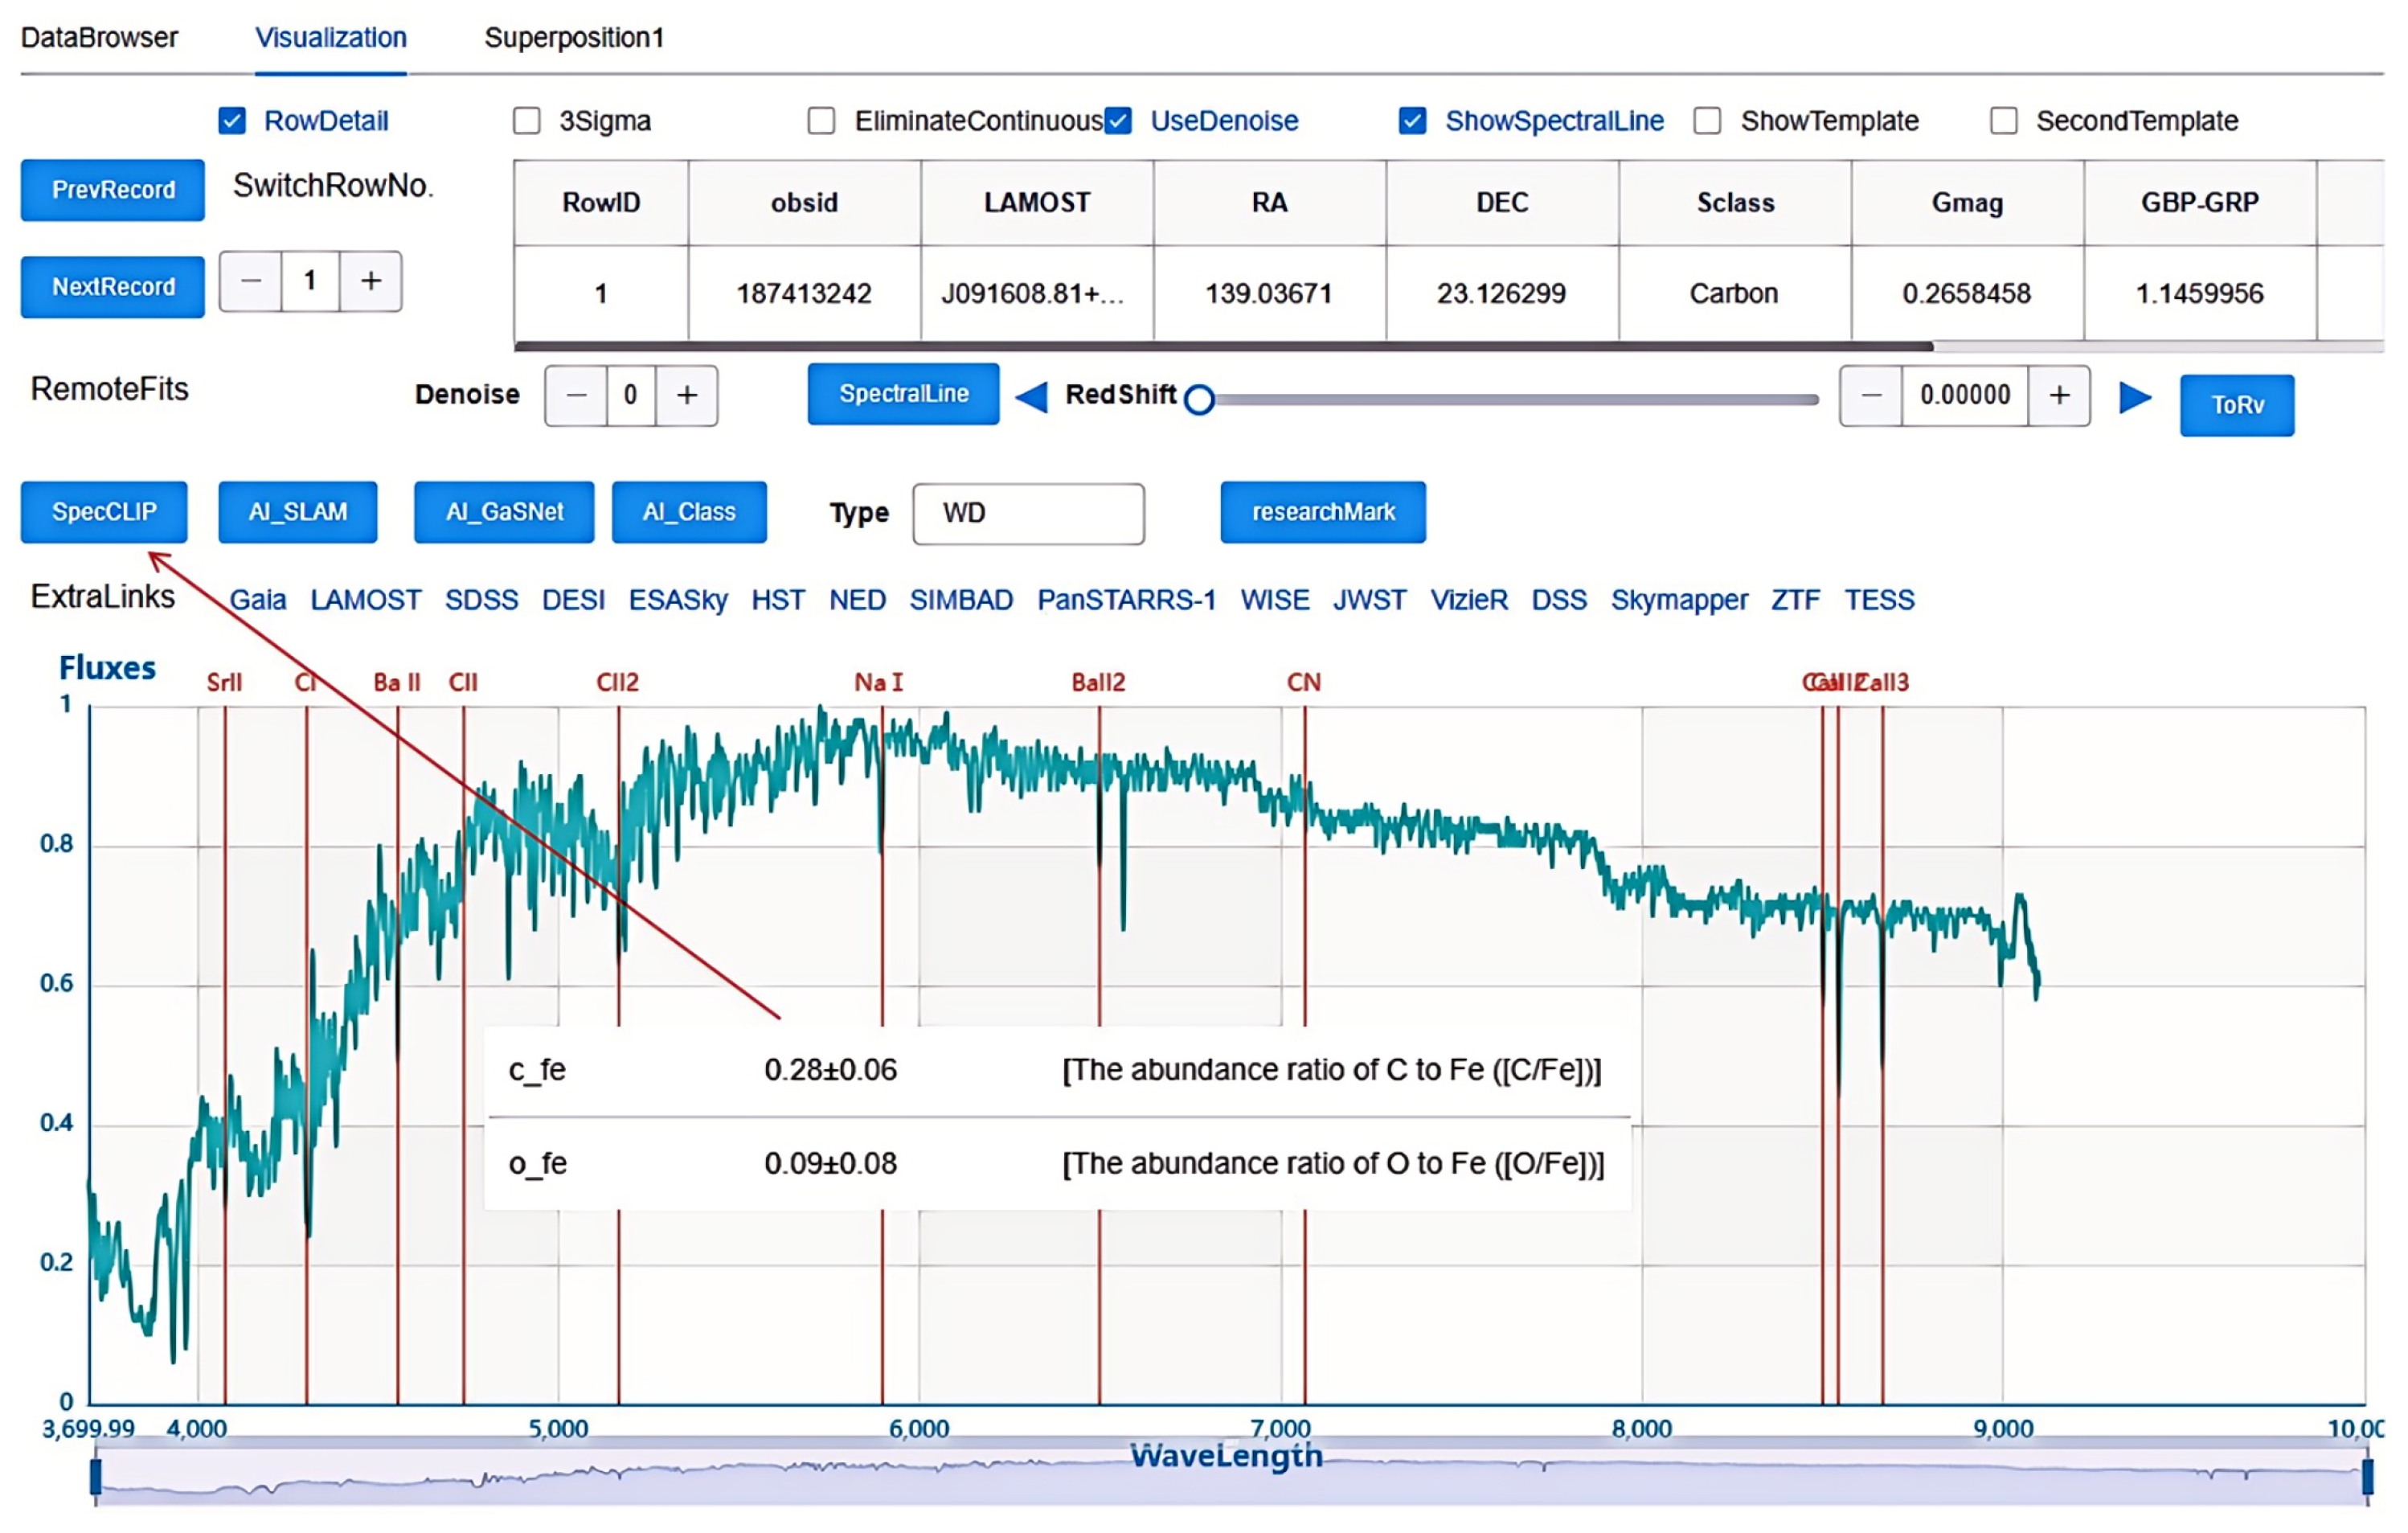
Task: Click the left handle of wavelength range bar
Action: coord(96,1476)
